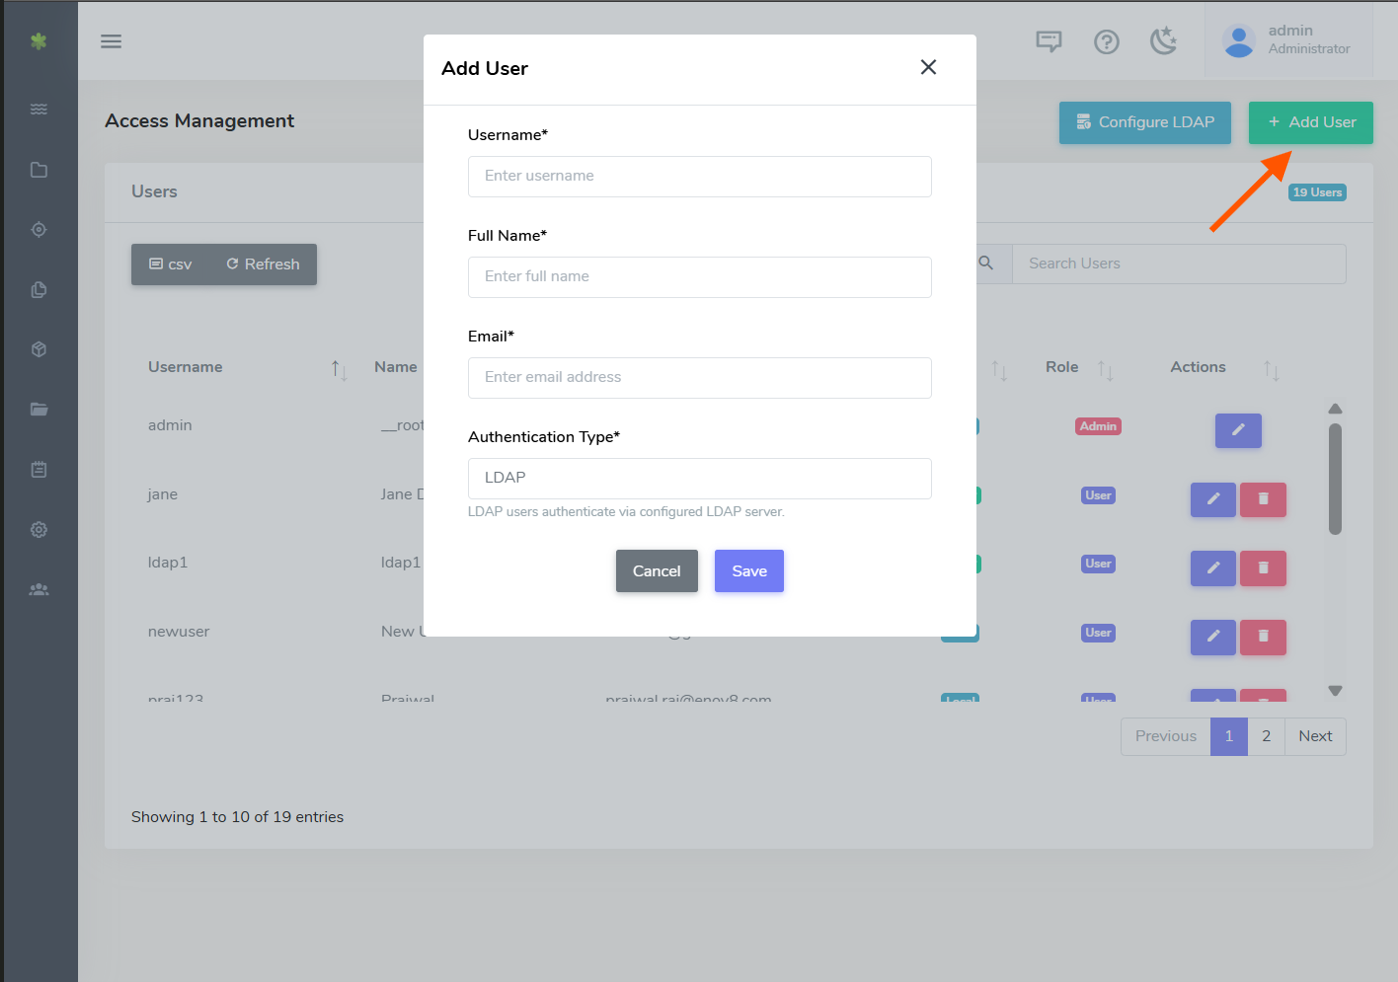1398x982 pixels.
Task: Open the settings gear sidebar icon
Action: 39,530
